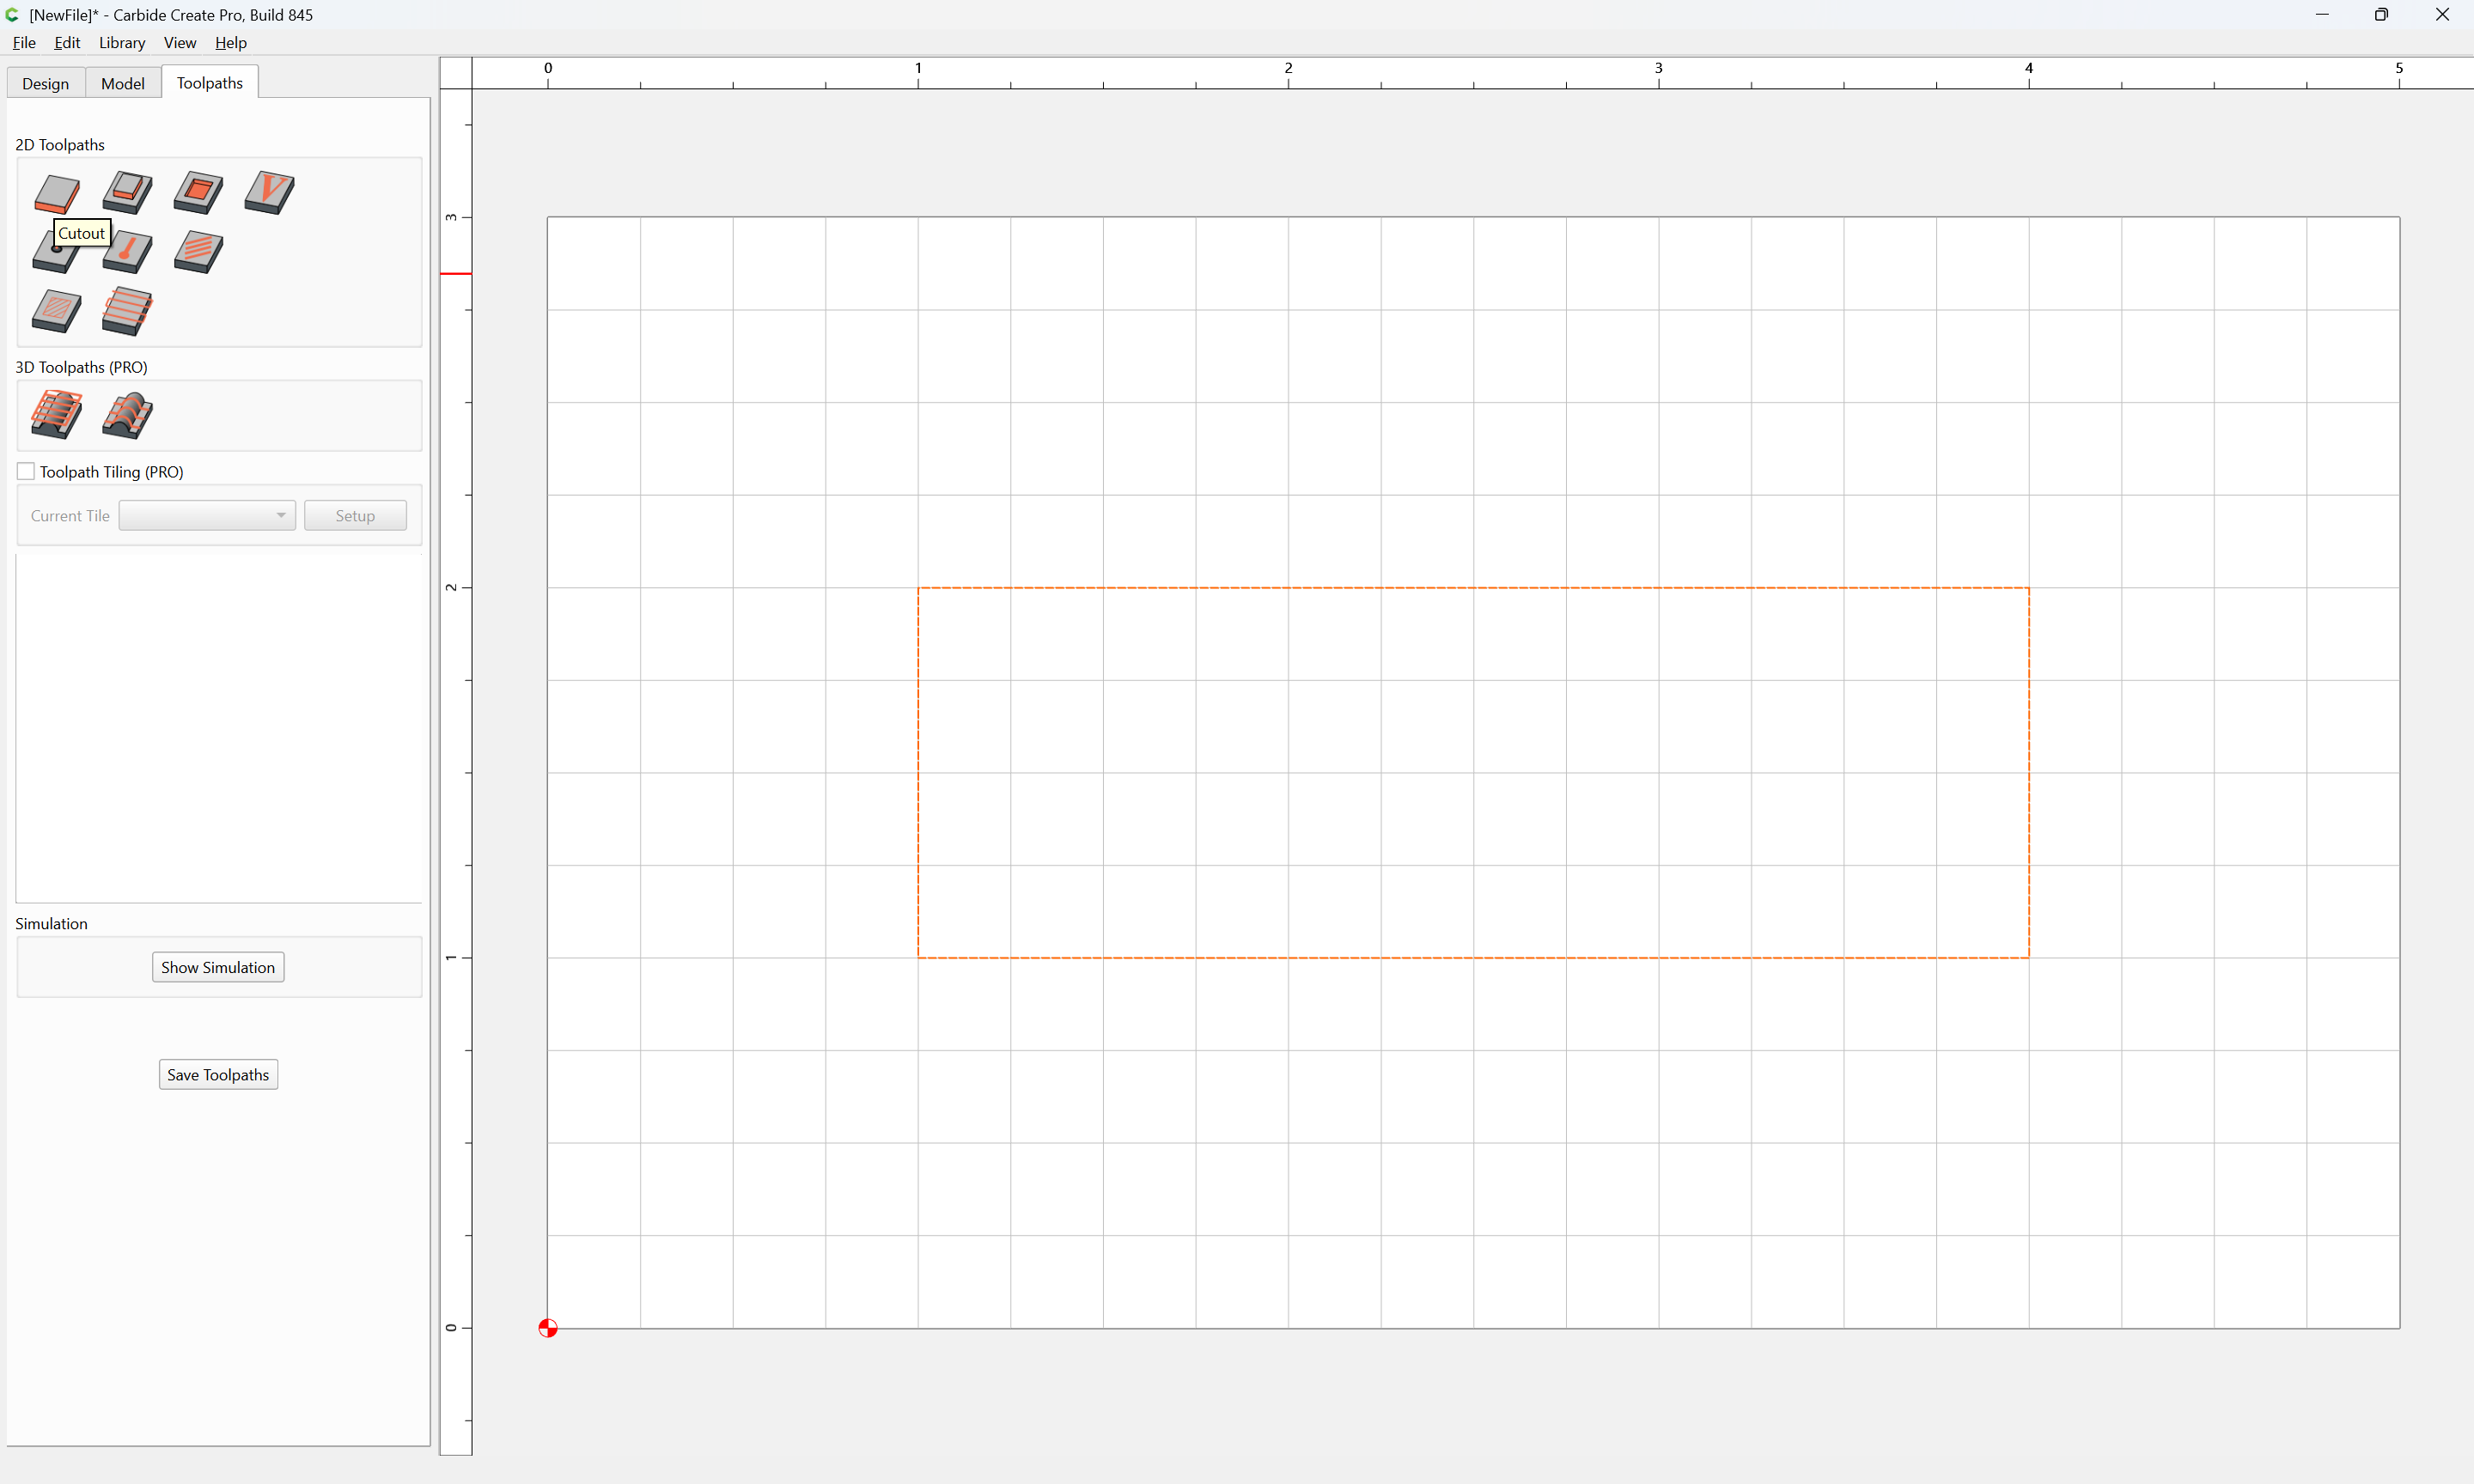Enable the Toolpath Tiling (PRO) checkbox
This screenshot has width=2474, height=1484.
click(x=26, y=471)
